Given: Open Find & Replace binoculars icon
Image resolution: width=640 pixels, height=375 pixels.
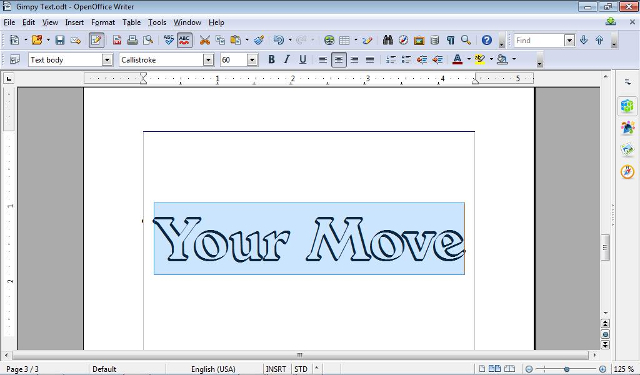Looking at the screenshot, I should coord(388,40).
